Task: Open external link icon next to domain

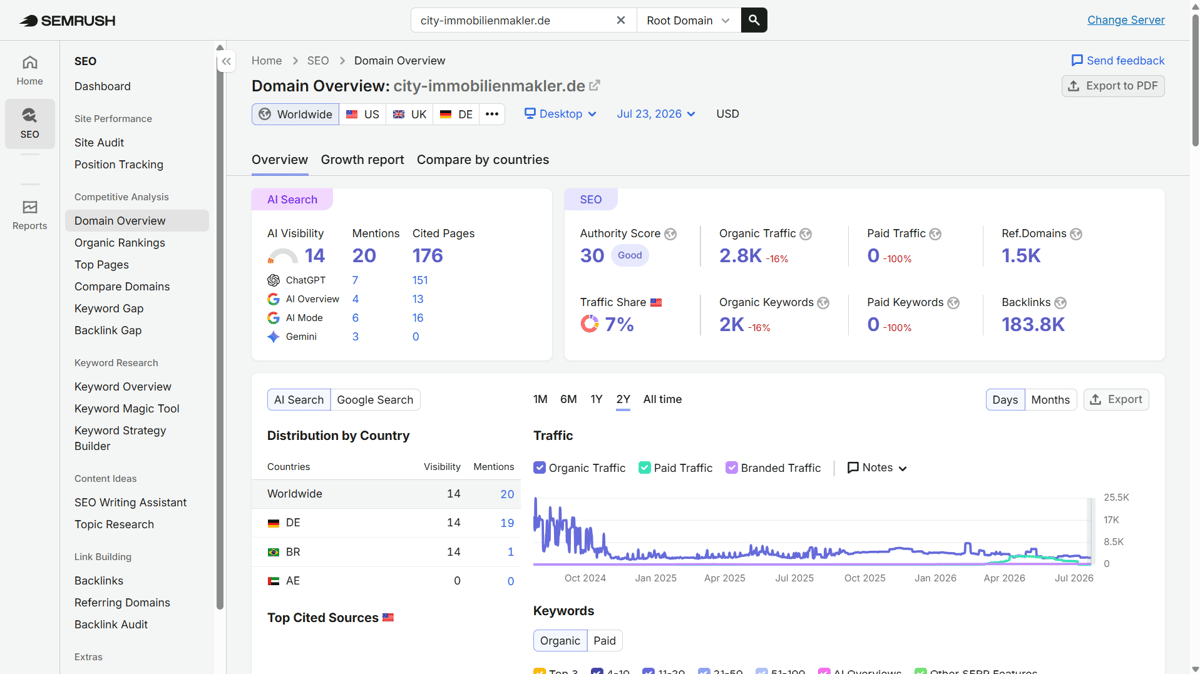Action: [x=595, y=86]
